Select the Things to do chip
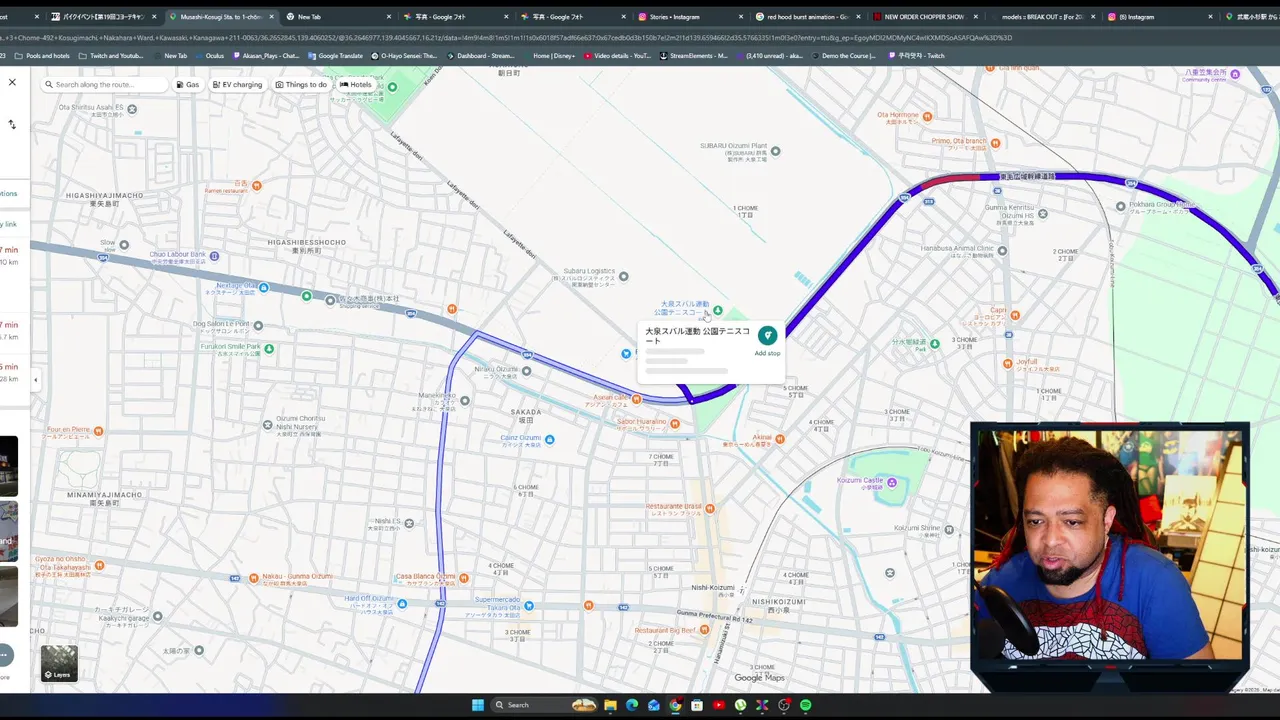Viewport: 1280px width, 720px height. tap(301, 85)
